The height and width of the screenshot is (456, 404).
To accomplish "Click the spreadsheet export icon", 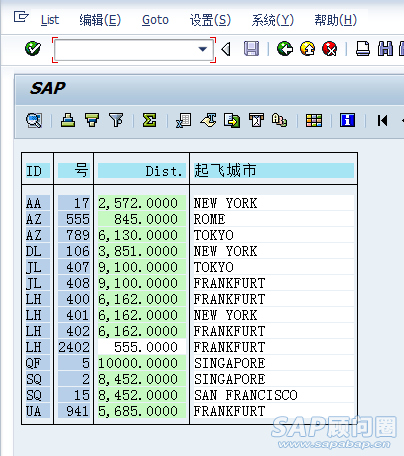I will point(184,120).
